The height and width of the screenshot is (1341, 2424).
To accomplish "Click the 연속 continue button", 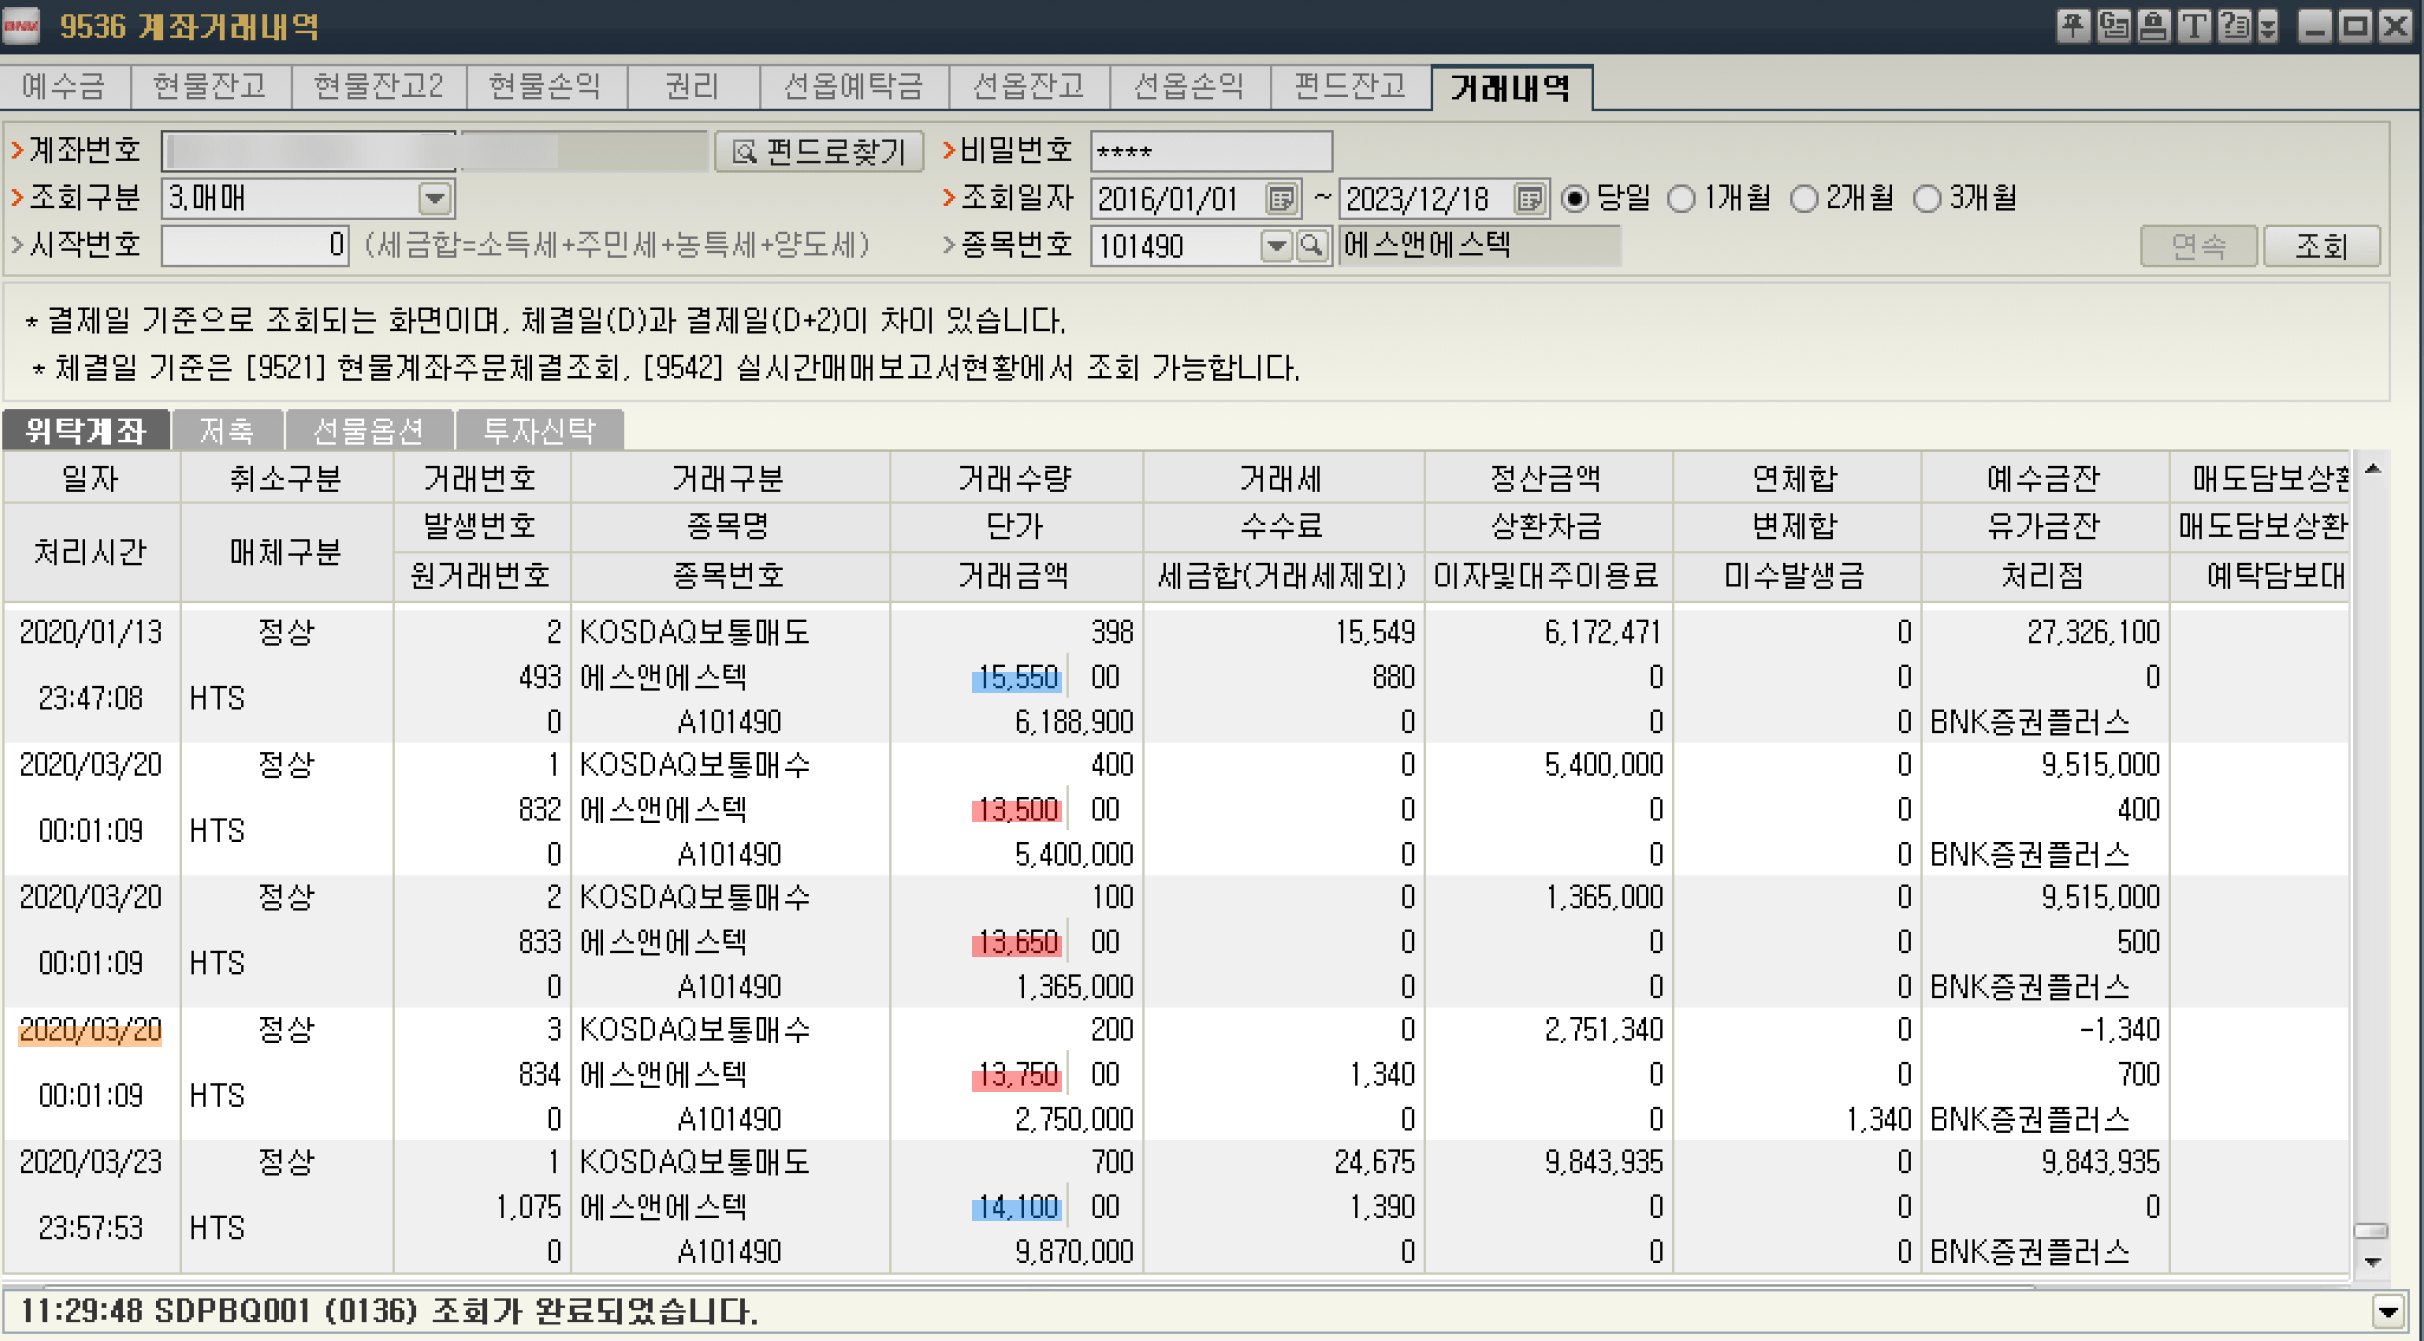I will pyautogui.click(x=2198, y=245).
